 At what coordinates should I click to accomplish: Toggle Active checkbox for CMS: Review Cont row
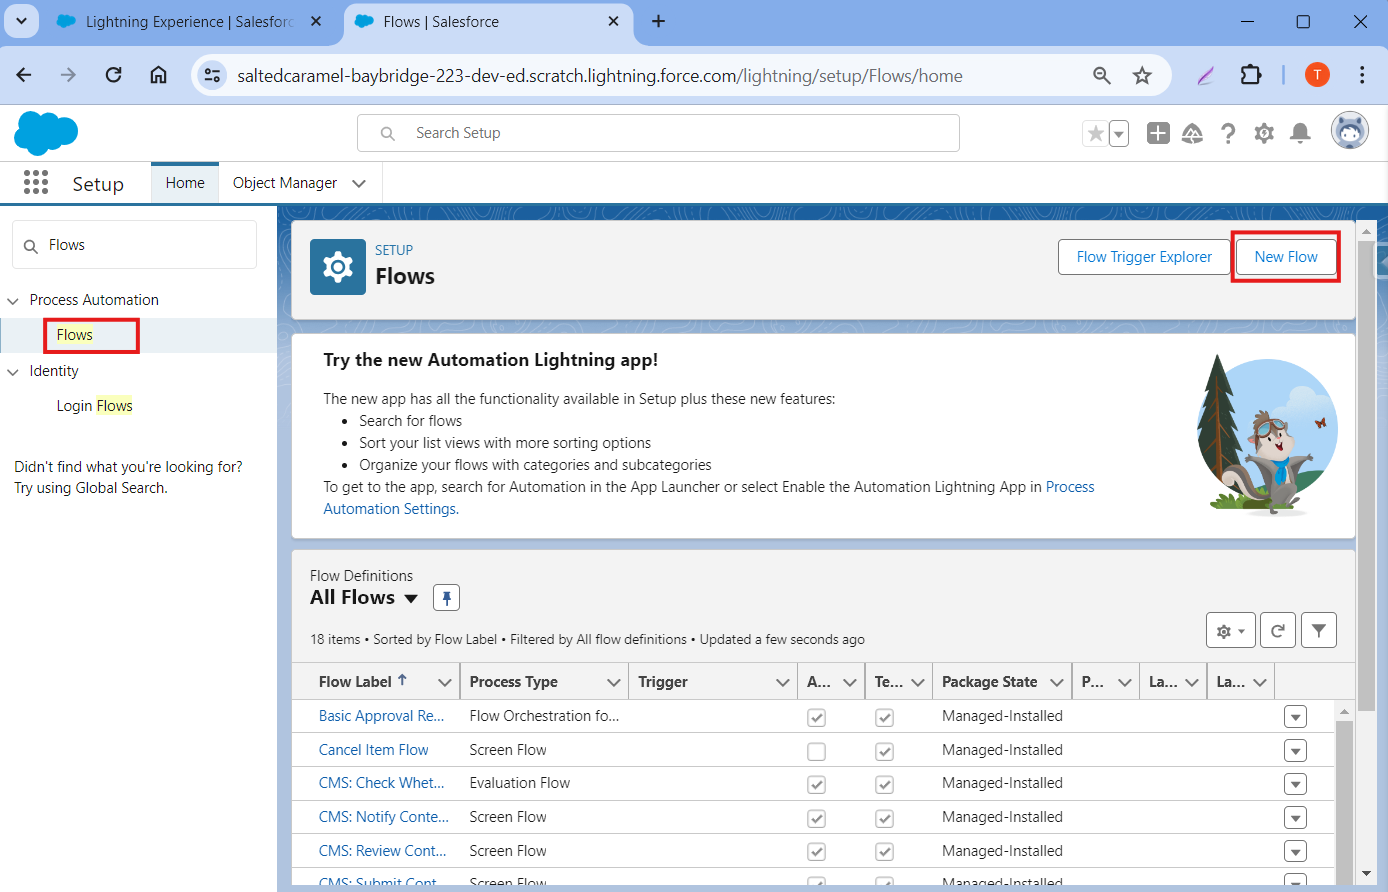coord(816,852)
